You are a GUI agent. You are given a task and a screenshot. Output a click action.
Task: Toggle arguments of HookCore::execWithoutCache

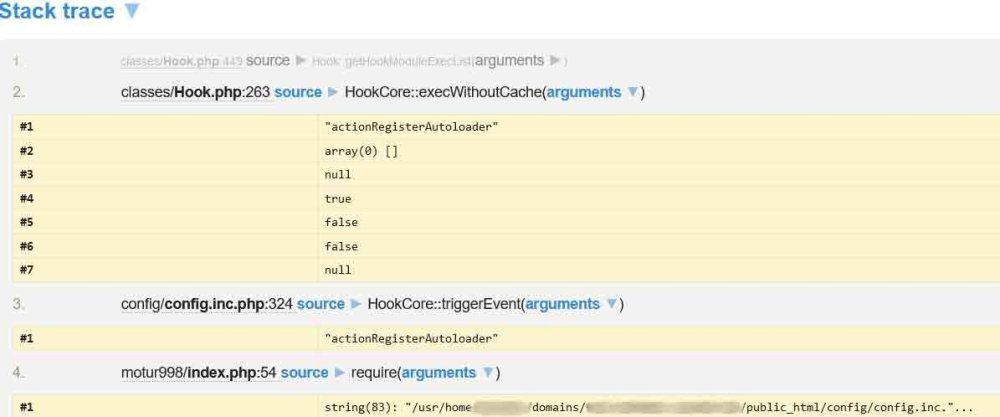coord(584,92)
